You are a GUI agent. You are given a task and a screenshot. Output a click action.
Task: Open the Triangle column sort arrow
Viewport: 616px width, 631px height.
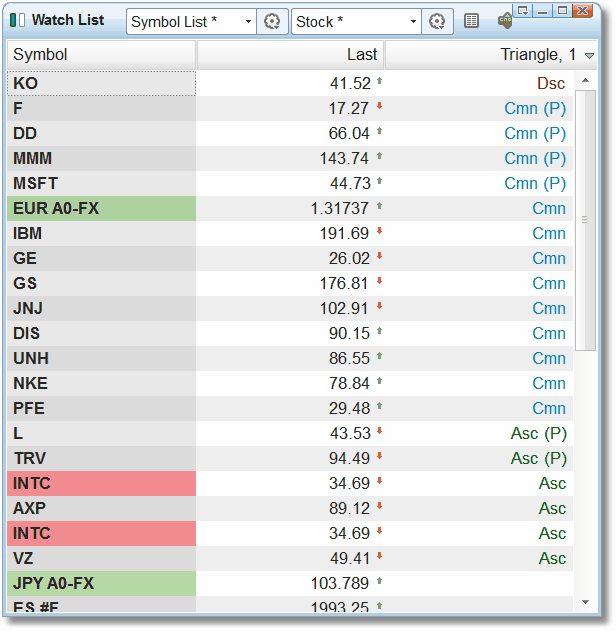[589, 56]
